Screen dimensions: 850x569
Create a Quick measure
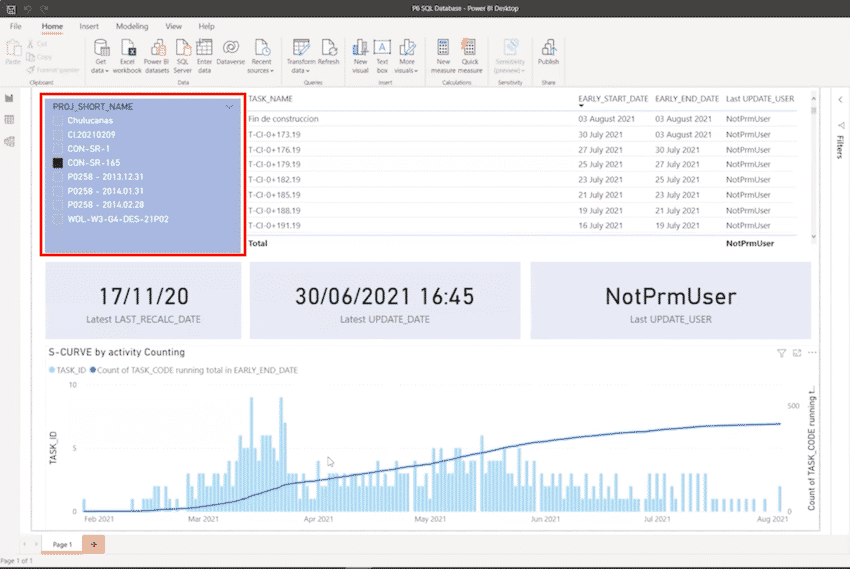pyautogui.click(x=470, y=56)
